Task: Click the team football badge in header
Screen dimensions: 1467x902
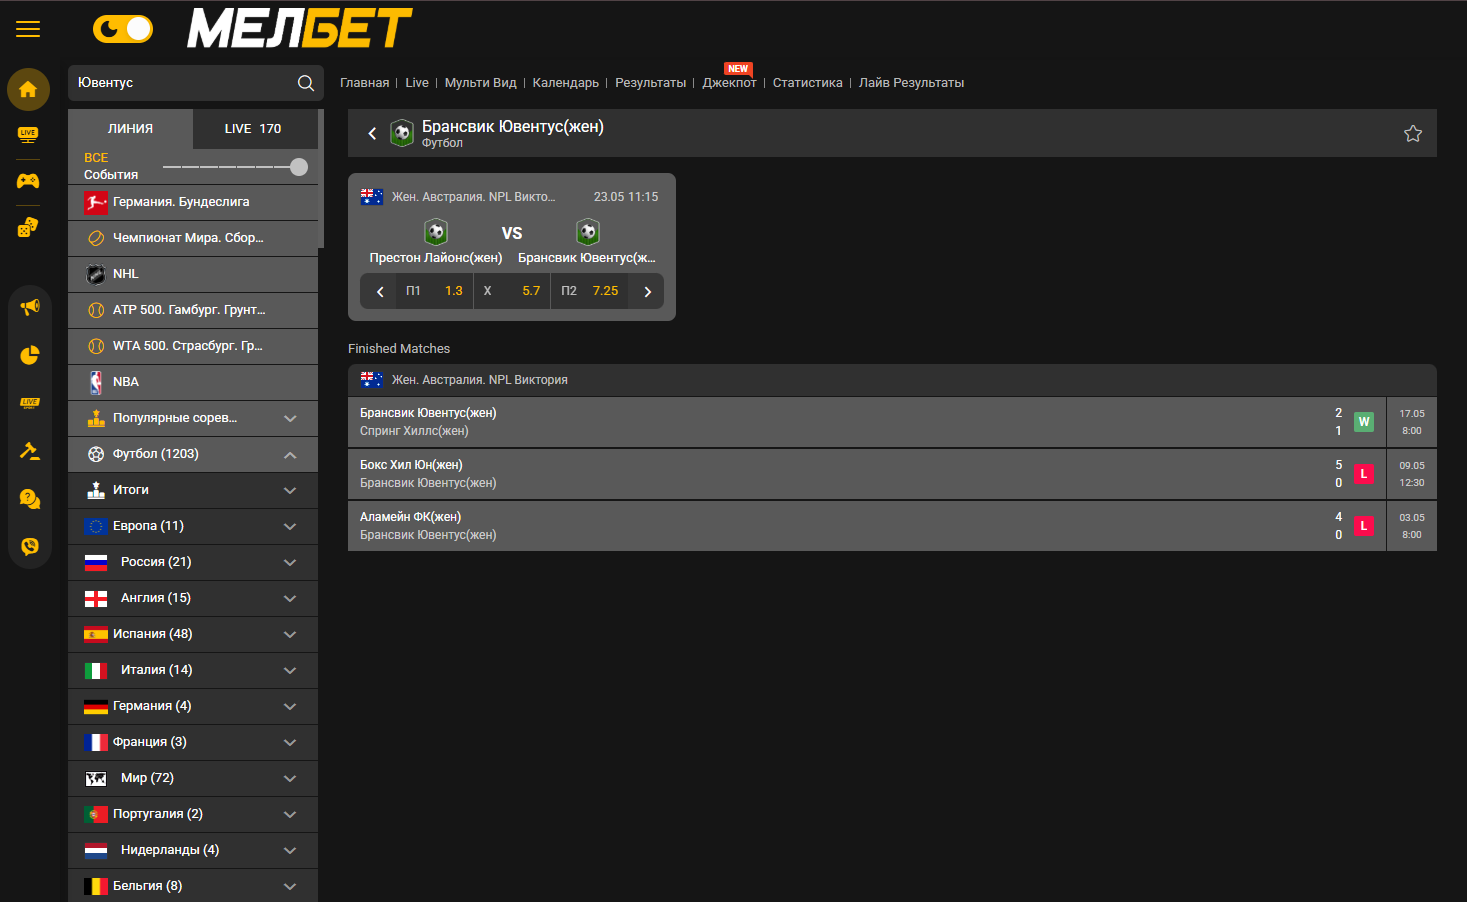Action: click(x=402, y=133)
